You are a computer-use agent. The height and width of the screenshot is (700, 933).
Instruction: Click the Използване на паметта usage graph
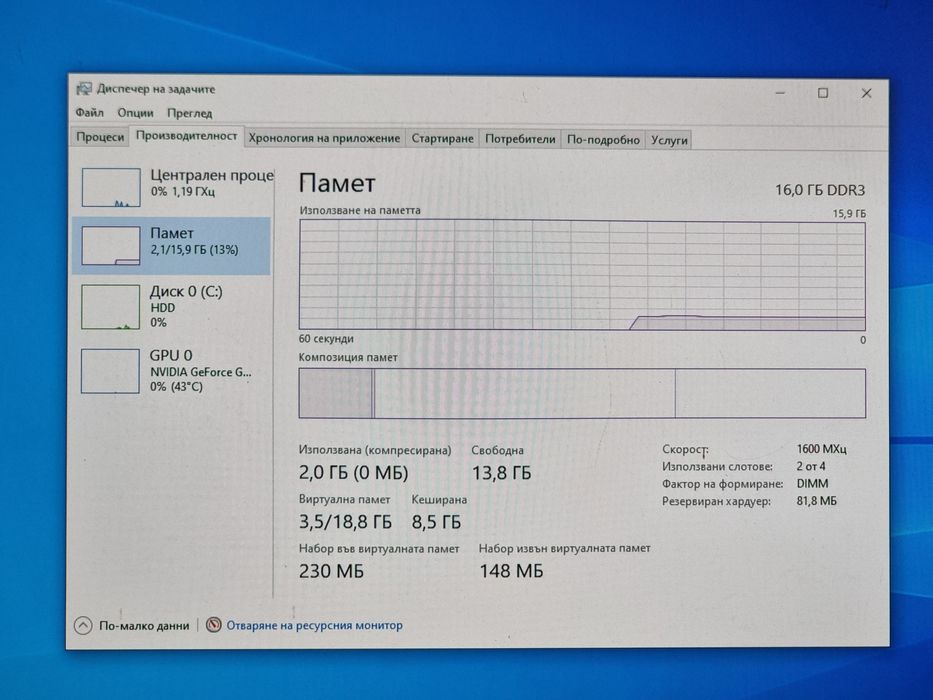click(x=582, y=274)
